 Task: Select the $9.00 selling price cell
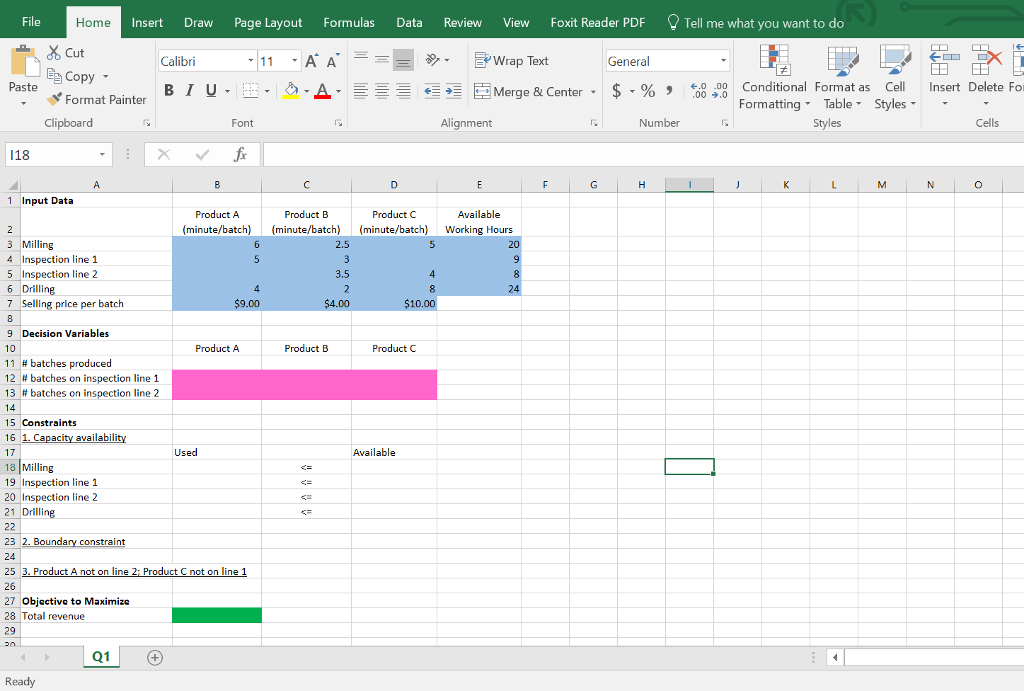(x=217, y=304)
